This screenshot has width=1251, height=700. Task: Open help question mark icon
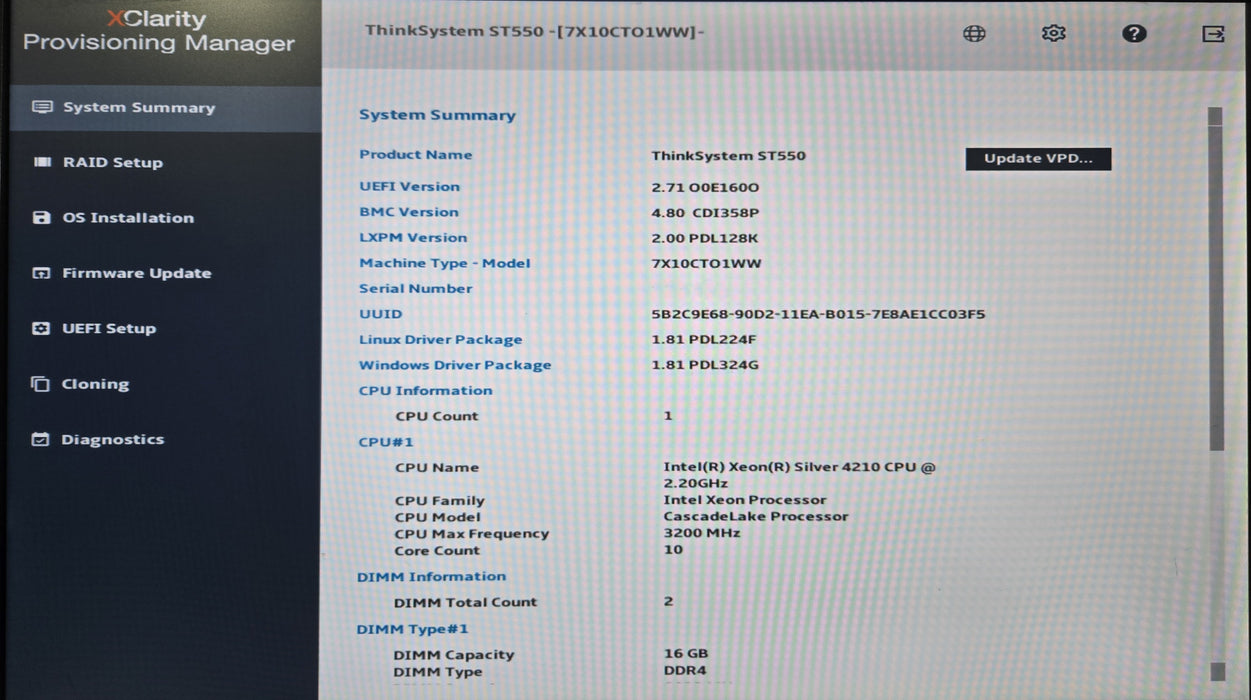point(1133,33)
